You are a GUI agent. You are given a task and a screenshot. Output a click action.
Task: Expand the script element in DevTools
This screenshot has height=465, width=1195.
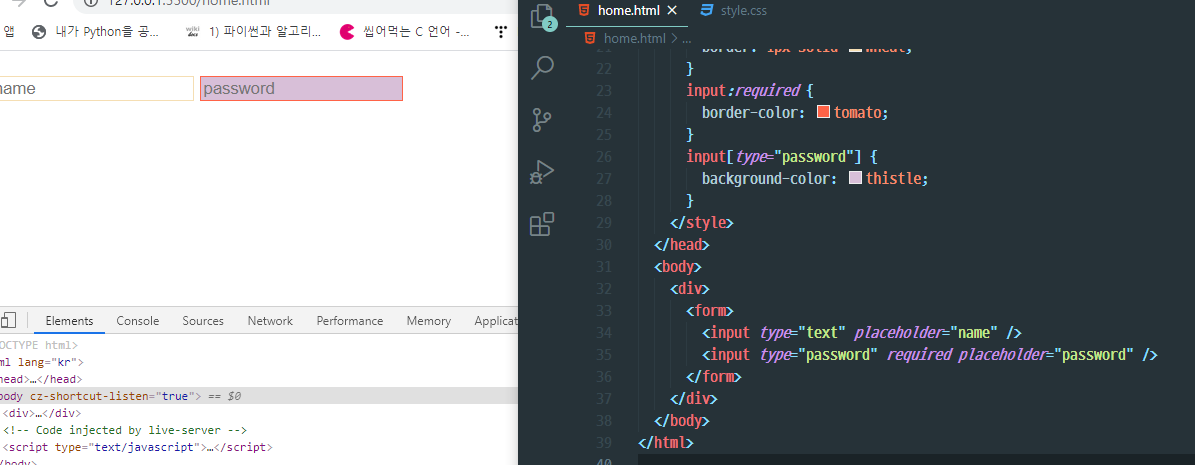click(x=137, y=447)
